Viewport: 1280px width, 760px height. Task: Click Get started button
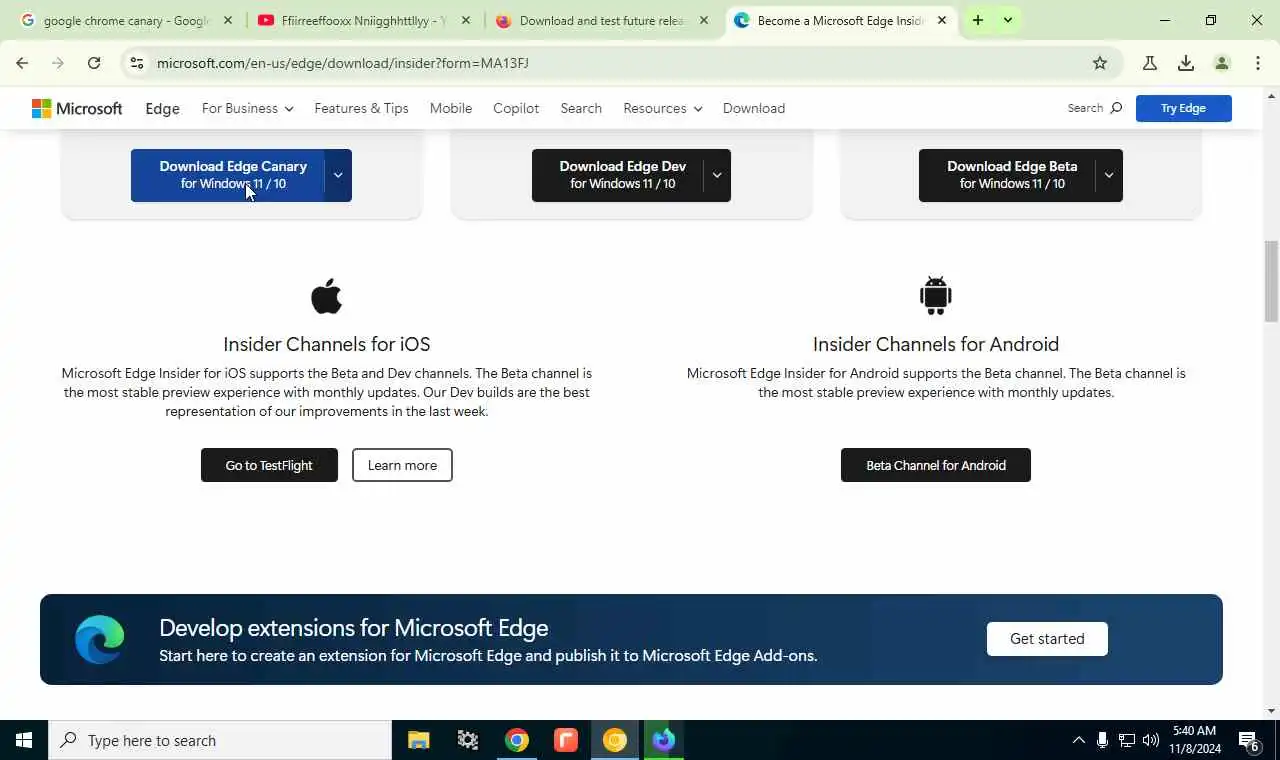[x=1047, y=639]
